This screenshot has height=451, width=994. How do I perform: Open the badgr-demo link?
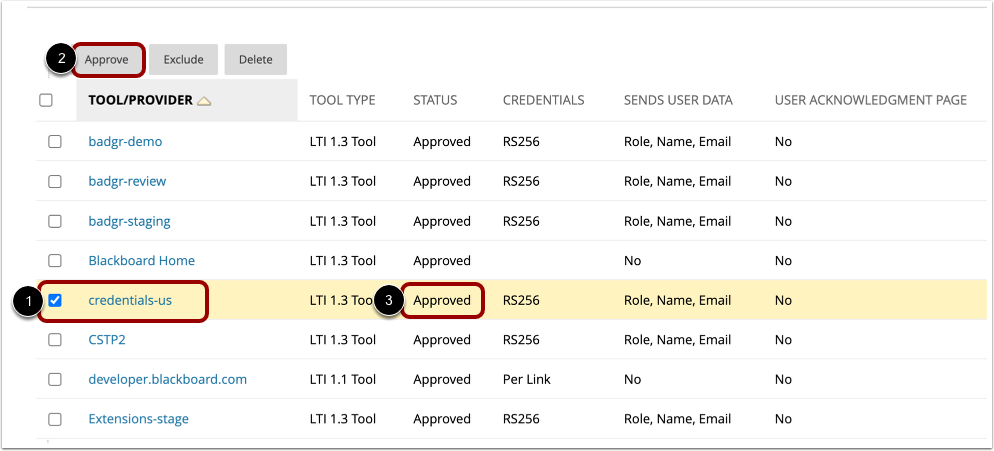coord(126,141)
